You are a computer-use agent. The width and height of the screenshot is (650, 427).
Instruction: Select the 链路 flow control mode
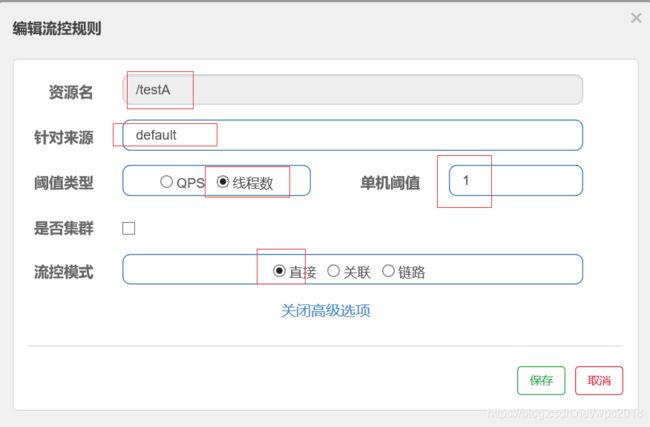click(x=388, y=271)
